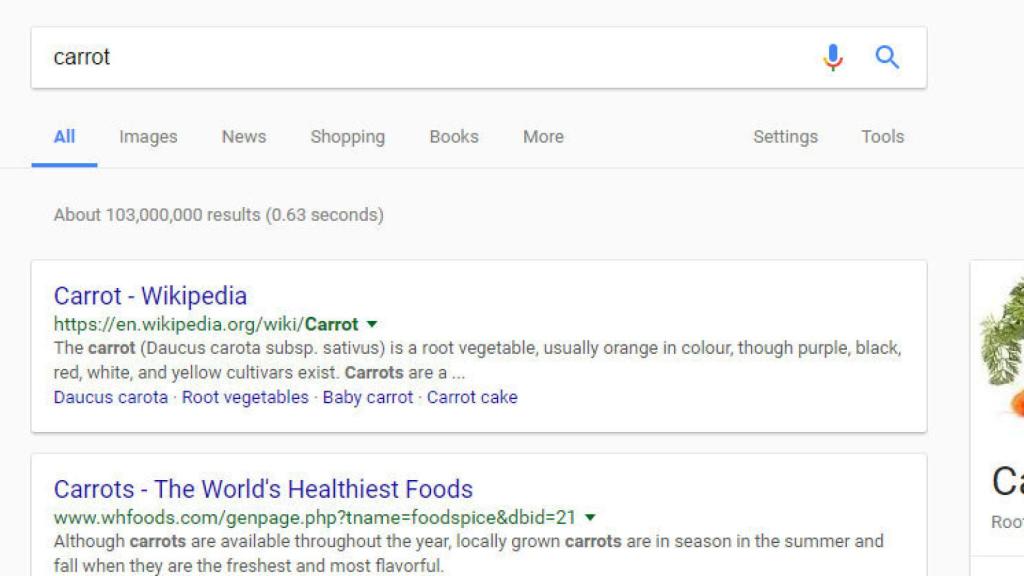Expand the dropdown arrow beside the Wikipedia URL
Viewport: 1024px width, 576px height.
pos(371,324)
